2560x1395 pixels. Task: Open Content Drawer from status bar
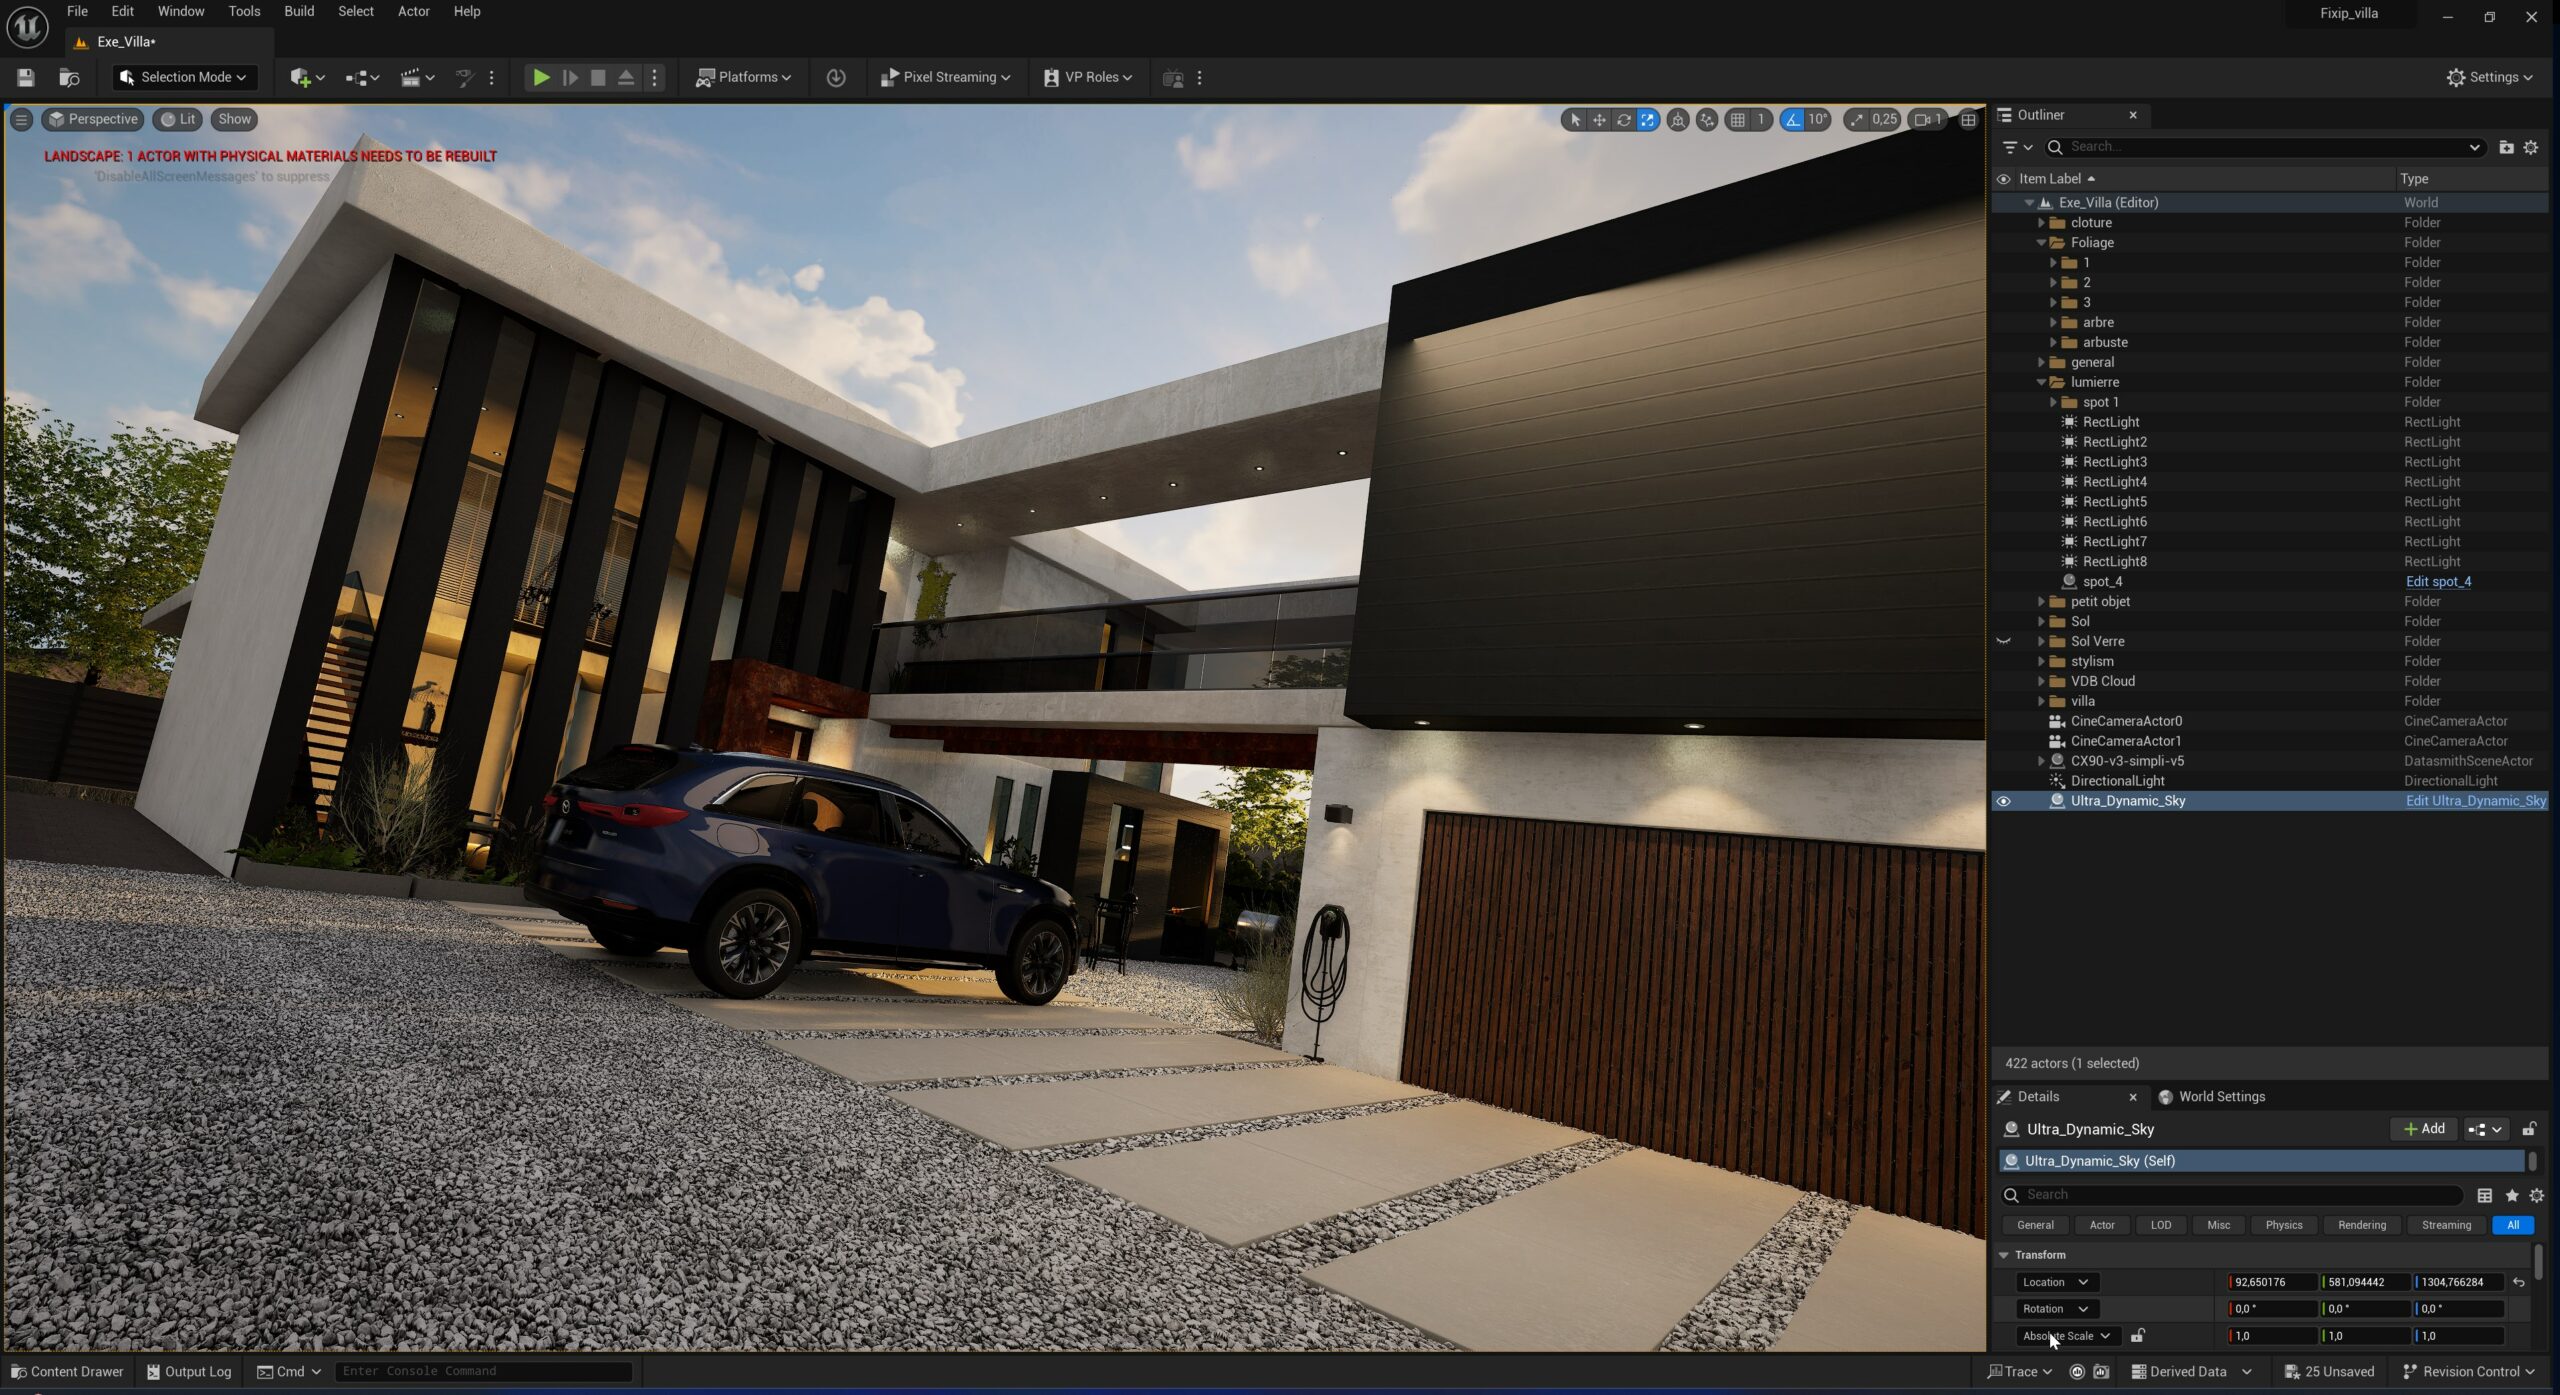[x=67, y=1371]
